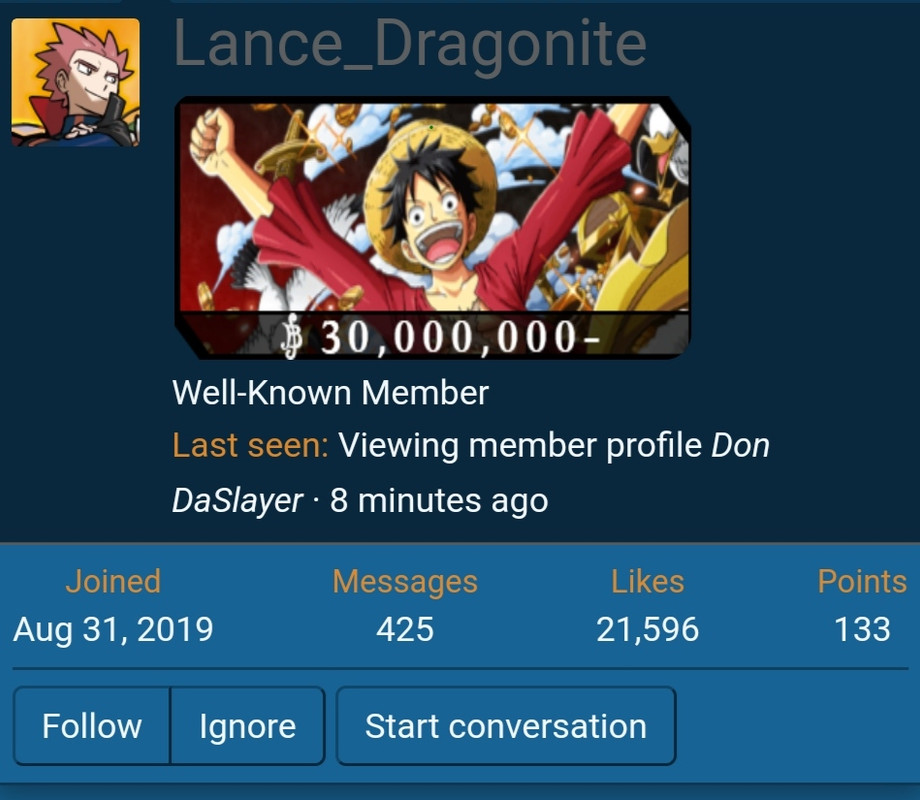This screenshot has height=800, width=920.
Task: Open the Lance_Dragonite username heading
Action: click(x=410, y=44)
